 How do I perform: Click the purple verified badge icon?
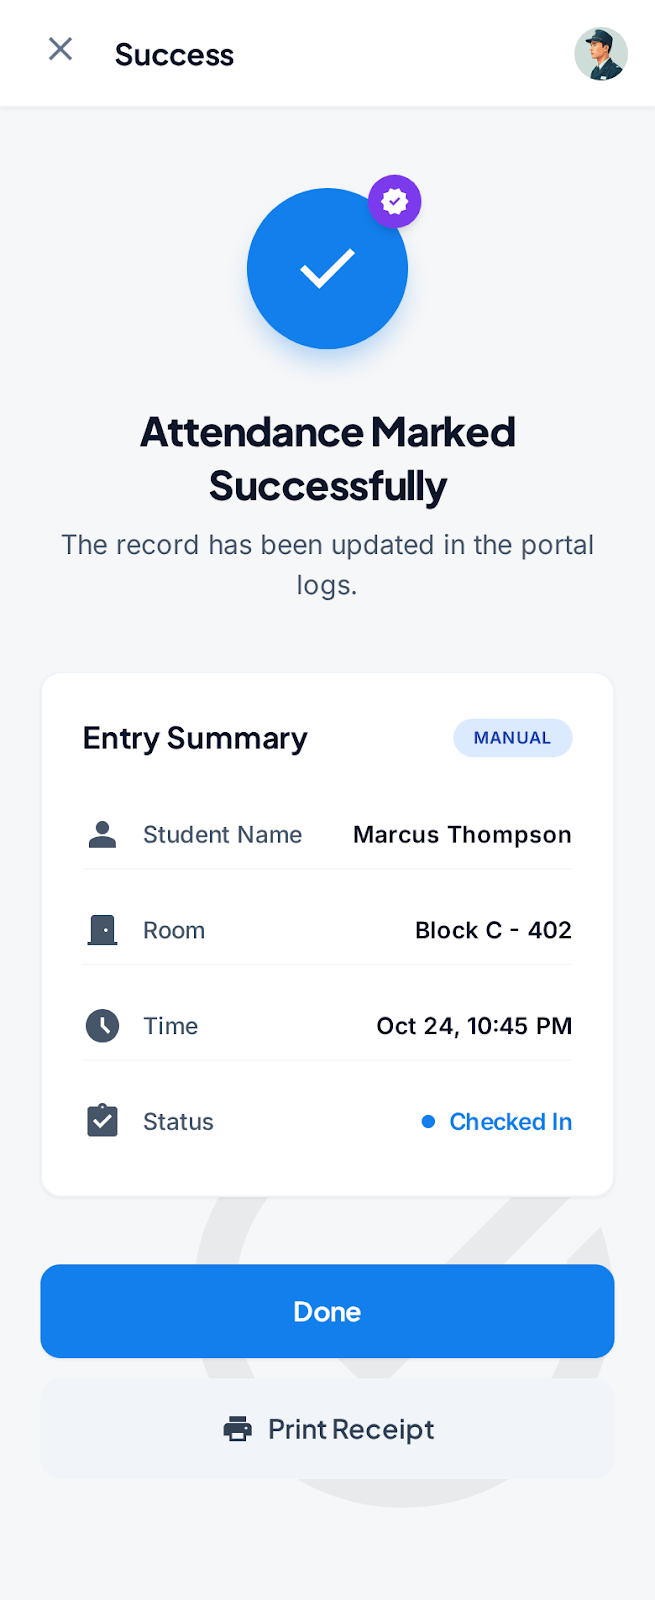coord(395,201)
